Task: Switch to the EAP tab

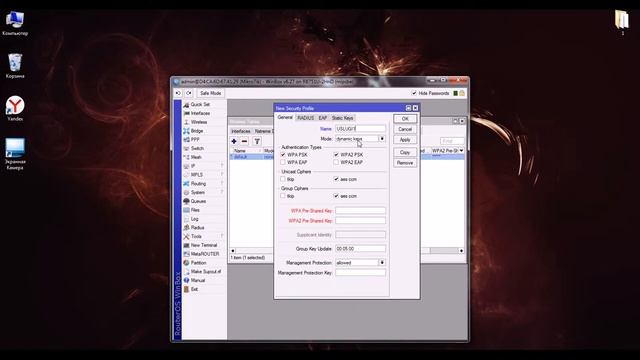Action: click(323, 118)
